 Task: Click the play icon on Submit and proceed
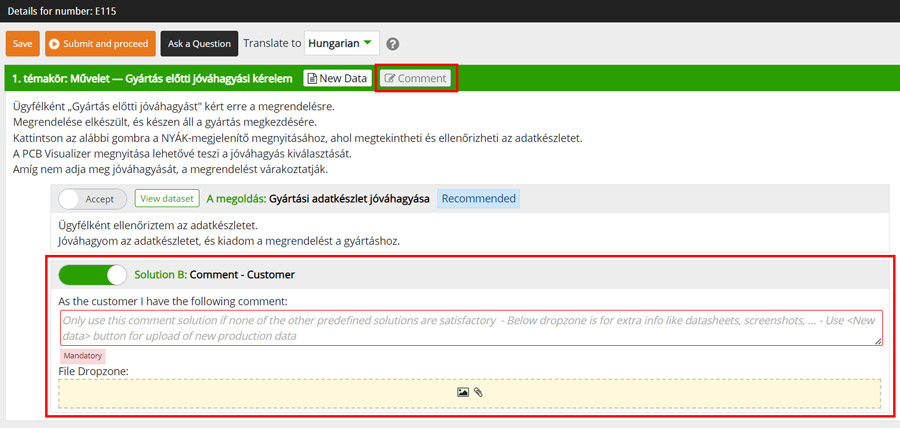[53, 44]
